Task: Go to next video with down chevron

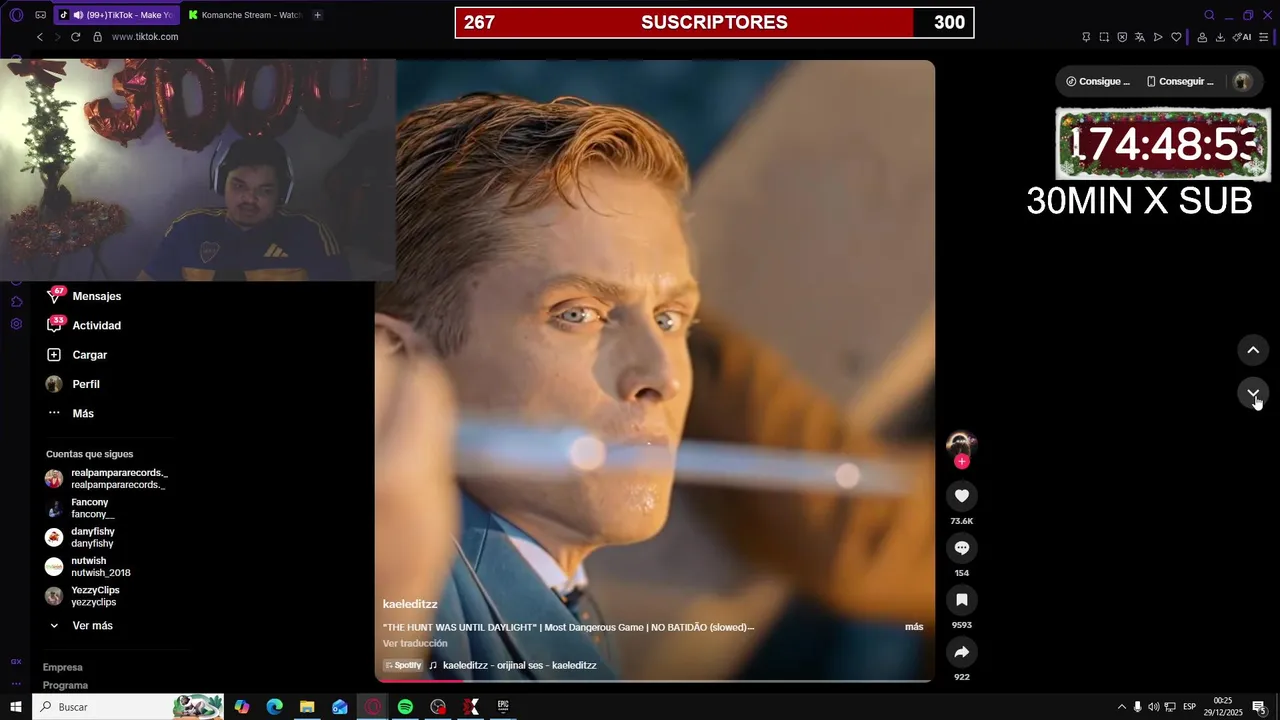Action: [x=1253, y=393]
